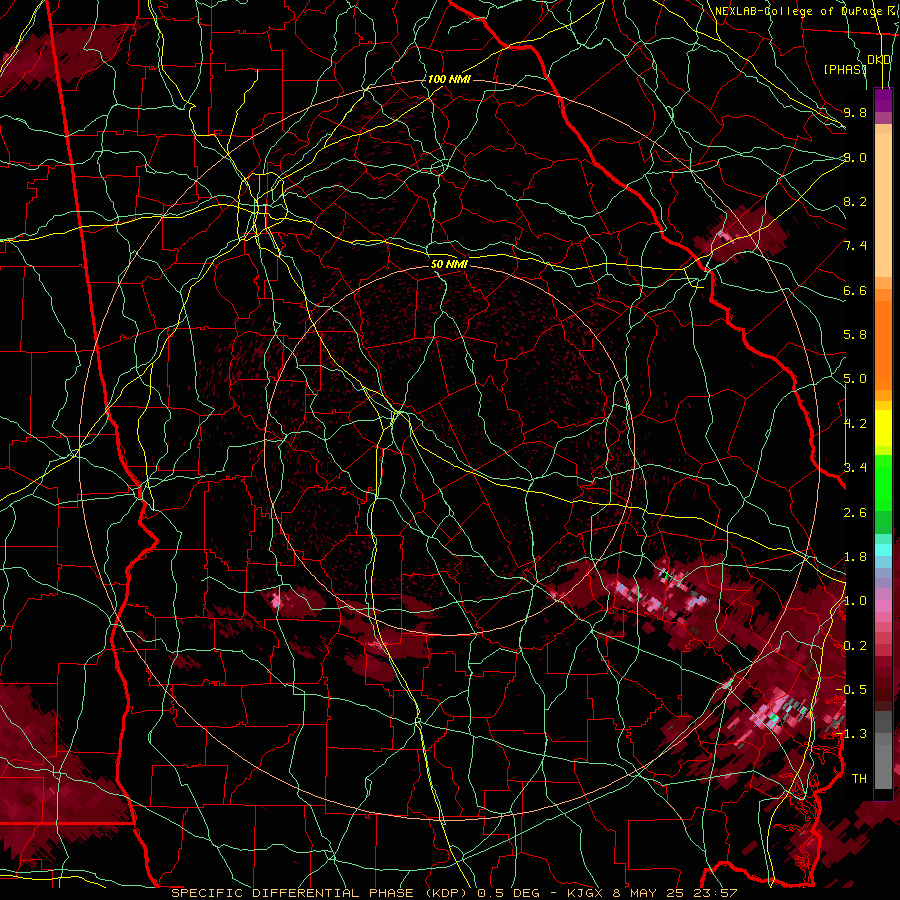The height and width of the screenshot is (900, 900).
Task: Click the TH threshold label
Action: click(x=859, y=779)
